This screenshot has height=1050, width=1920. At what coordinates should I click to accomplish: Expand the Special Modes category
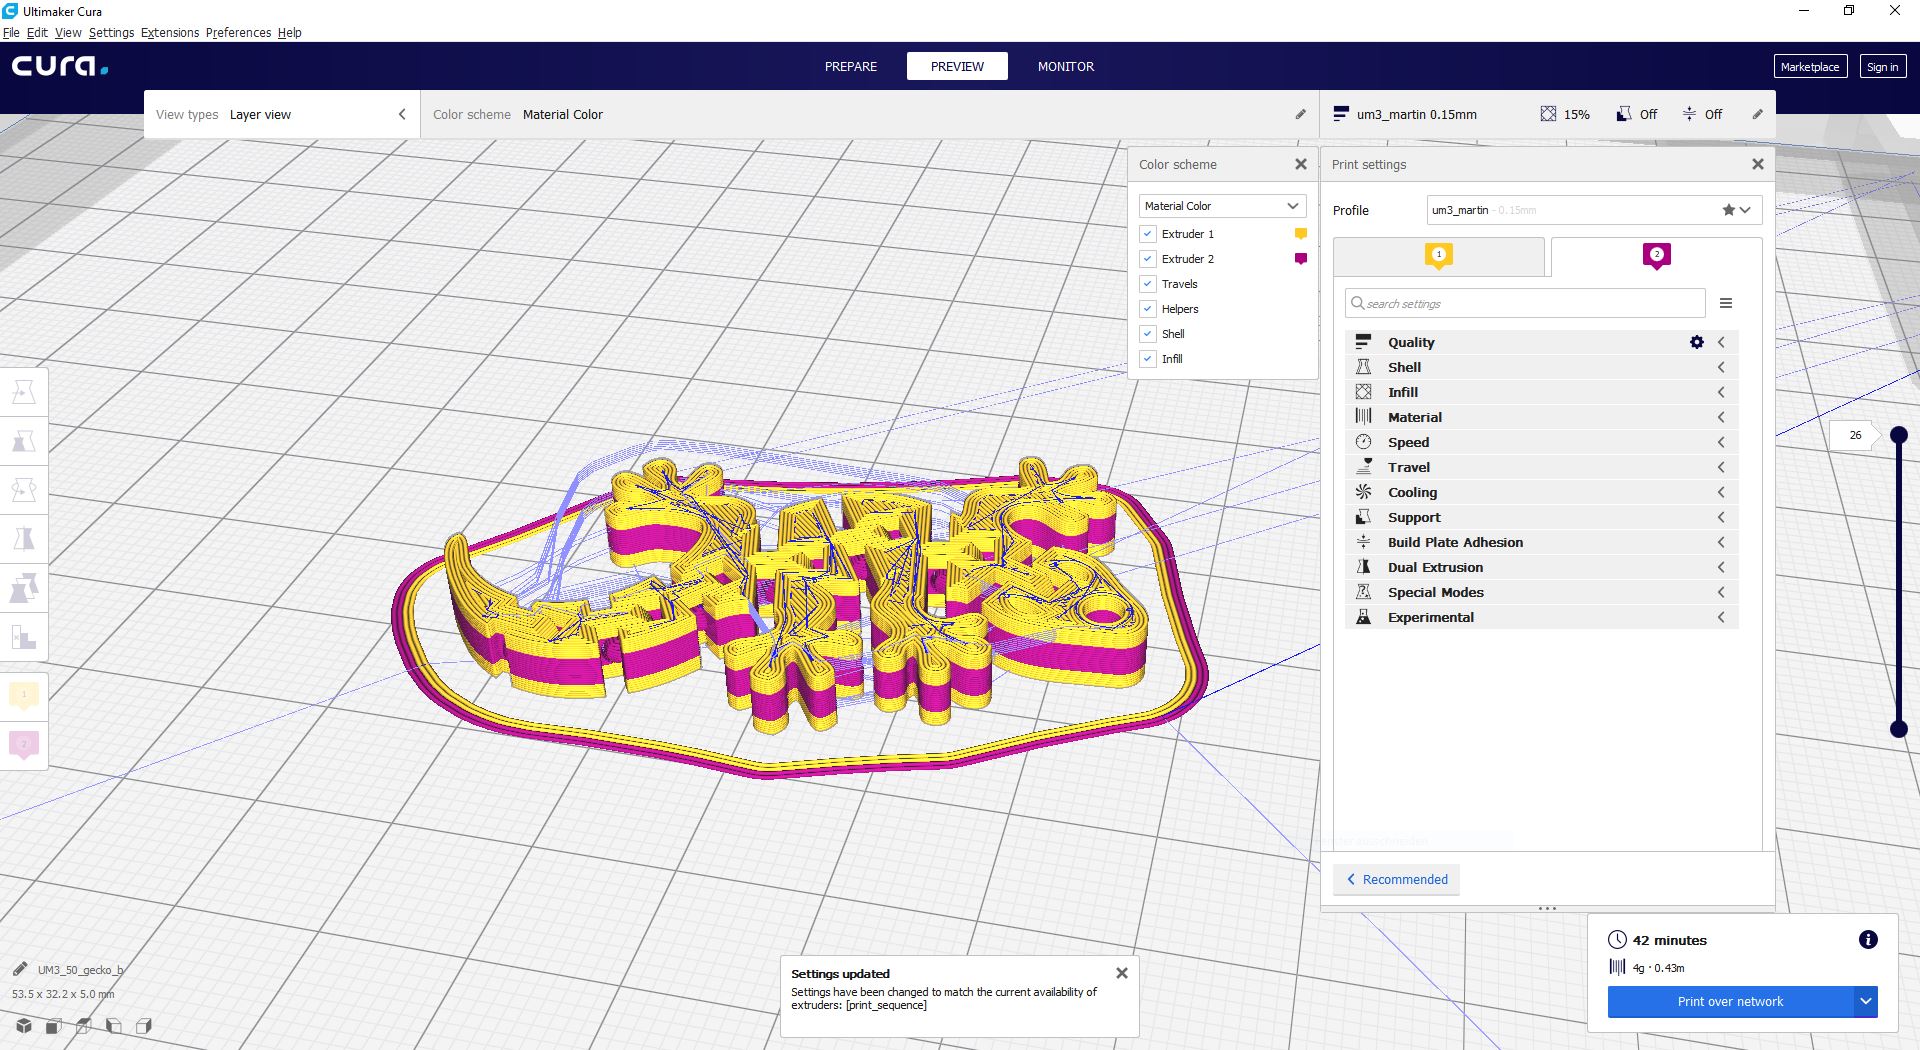pyautogui.click(x=1541, y=592)
